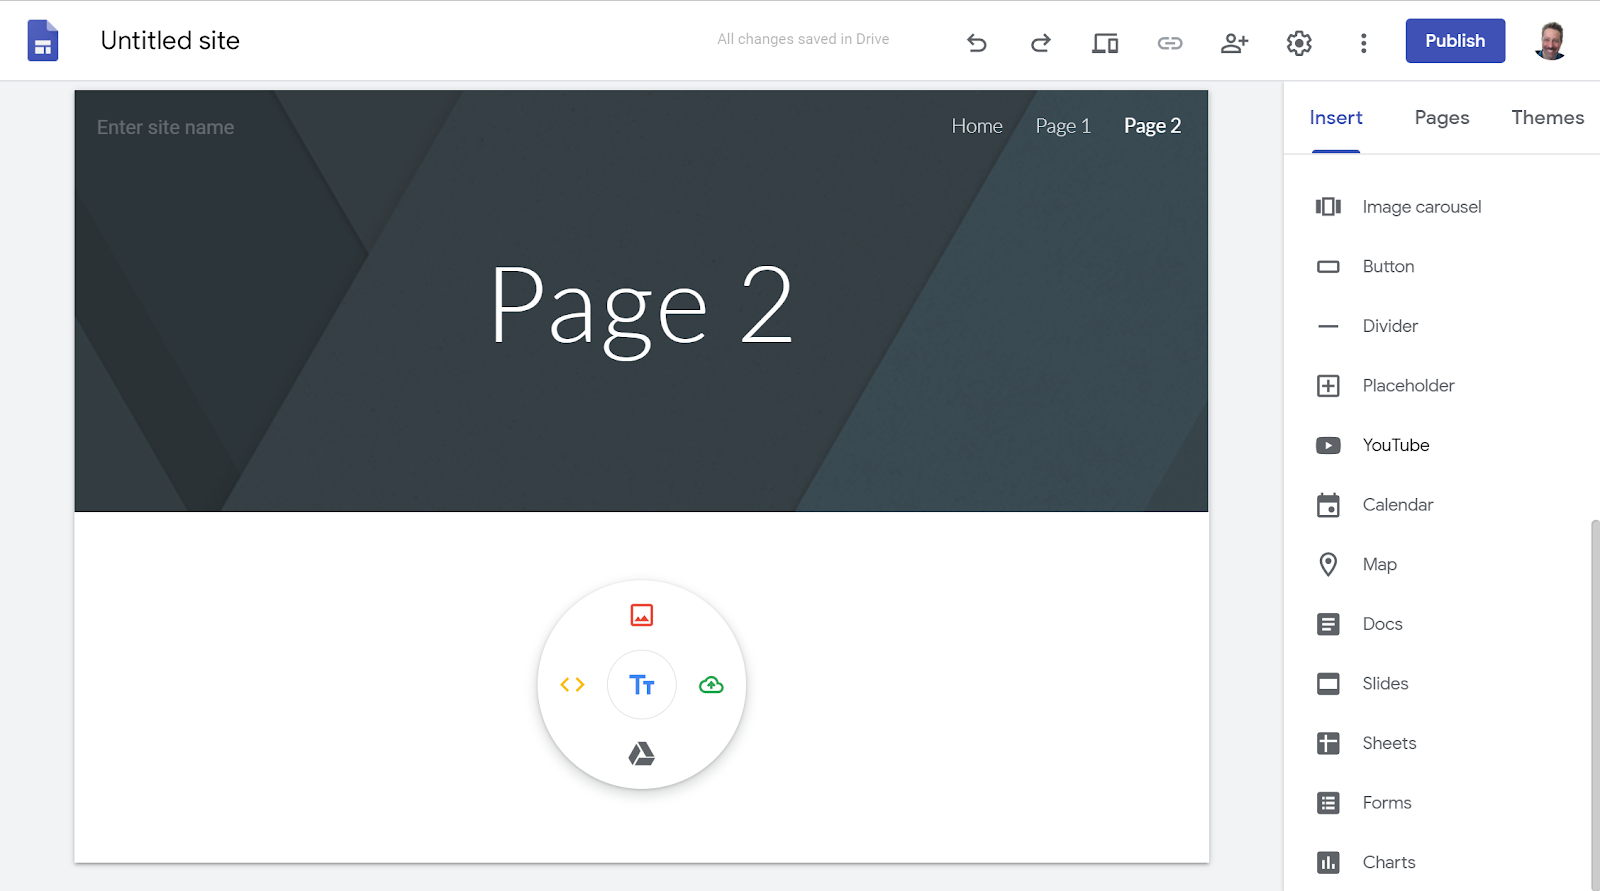Viewport: 1600px width, 891px height.
Task: Click the Calendar icon in sidebar
Action: 1328,505
